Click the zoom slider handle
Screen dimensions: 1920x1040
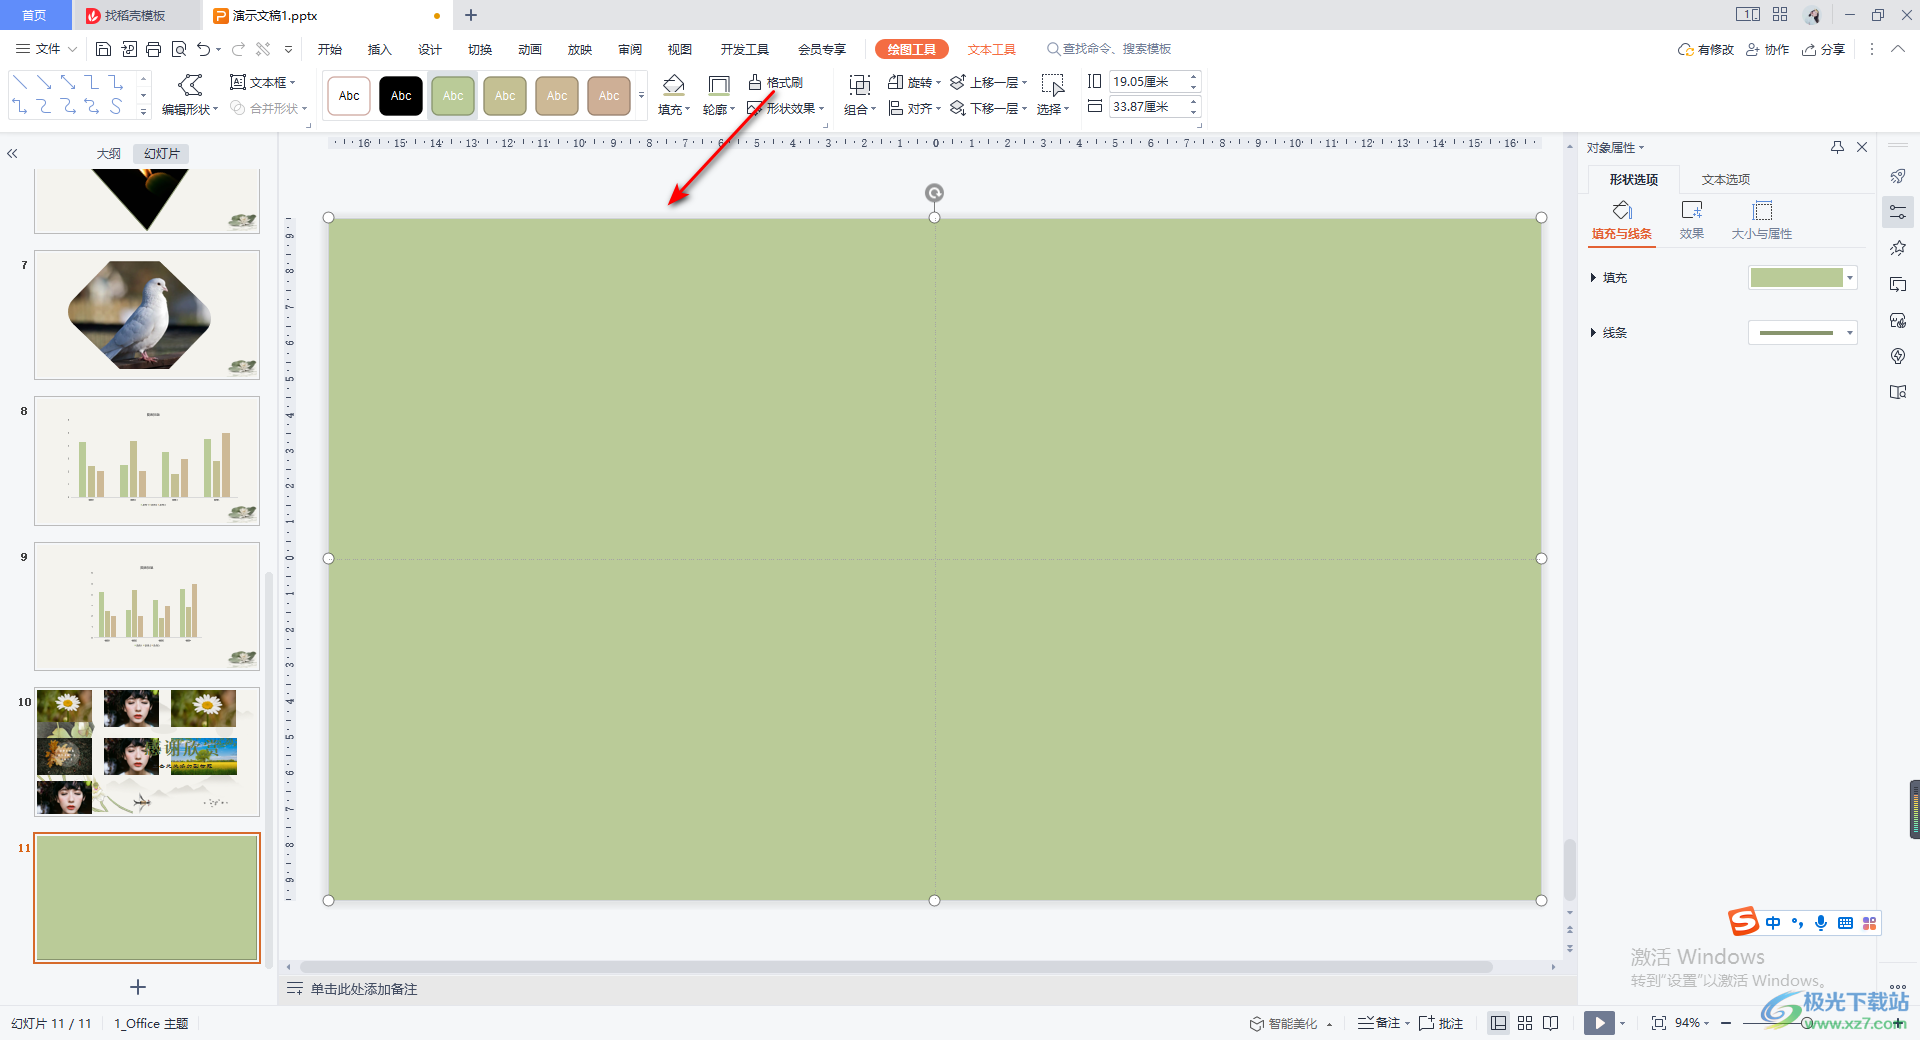[x=1807, y=1023]
